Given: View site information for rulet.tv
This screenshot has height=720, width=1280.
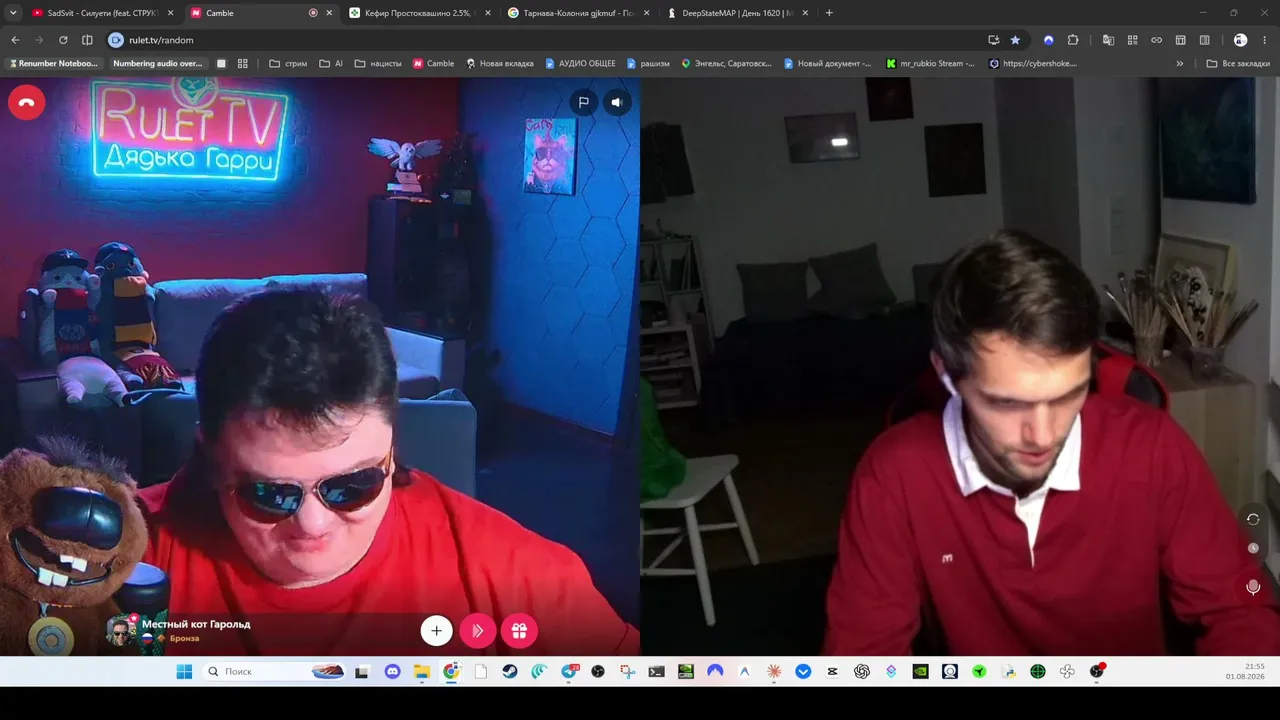Looking at the screenshot, I should coord(116,40).
